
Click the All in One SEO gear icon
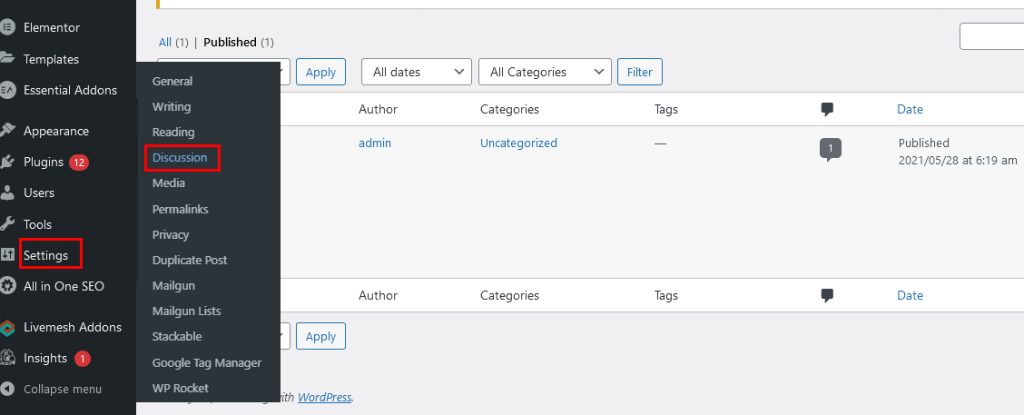click(7, 286)
